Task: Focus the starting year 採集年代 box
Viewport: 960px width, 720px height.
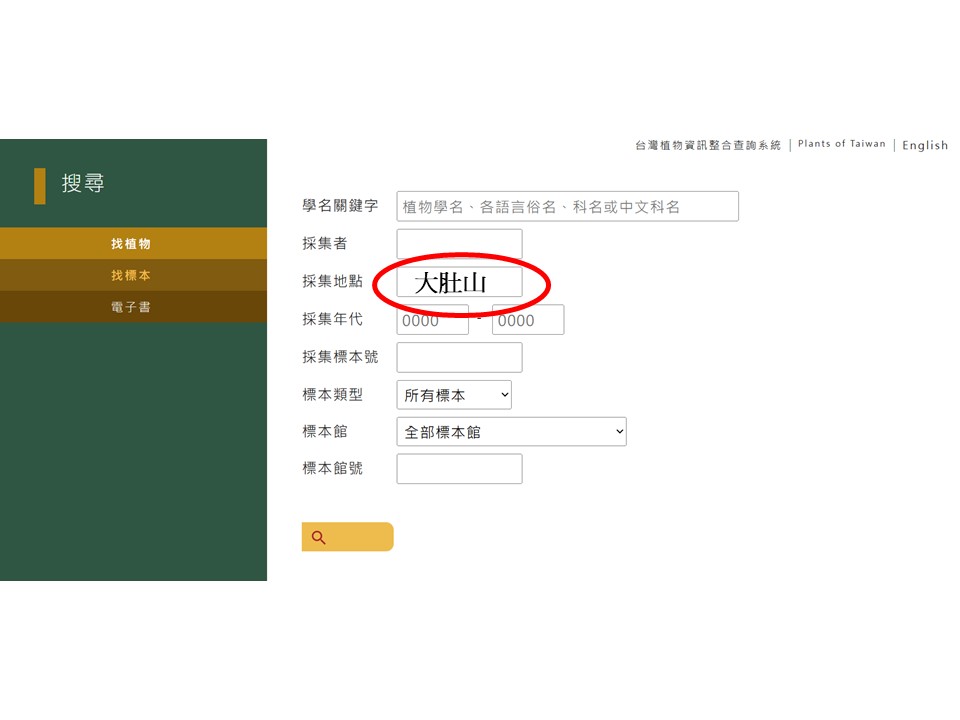Action: pos(432,320)
